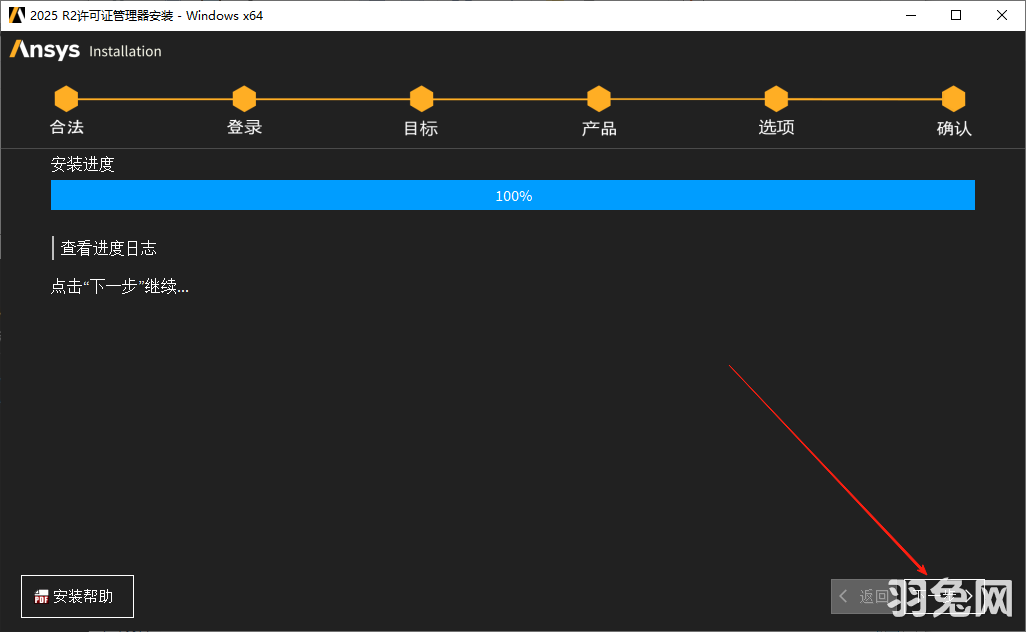Close the license manager installer window
The width and height of the screenshot is (1026, 632).
(1002, 15)
